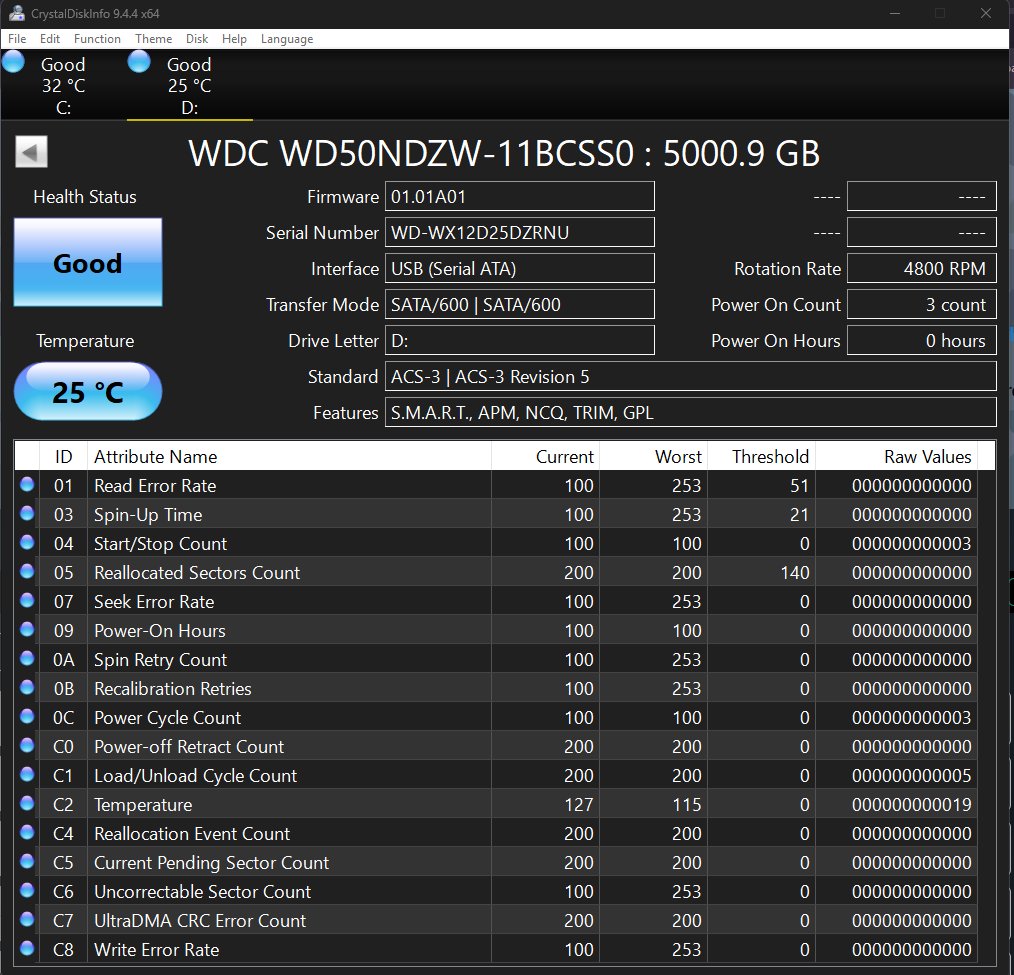
Task: Click the previous disk arrow button
Action: tap(31, 152)
